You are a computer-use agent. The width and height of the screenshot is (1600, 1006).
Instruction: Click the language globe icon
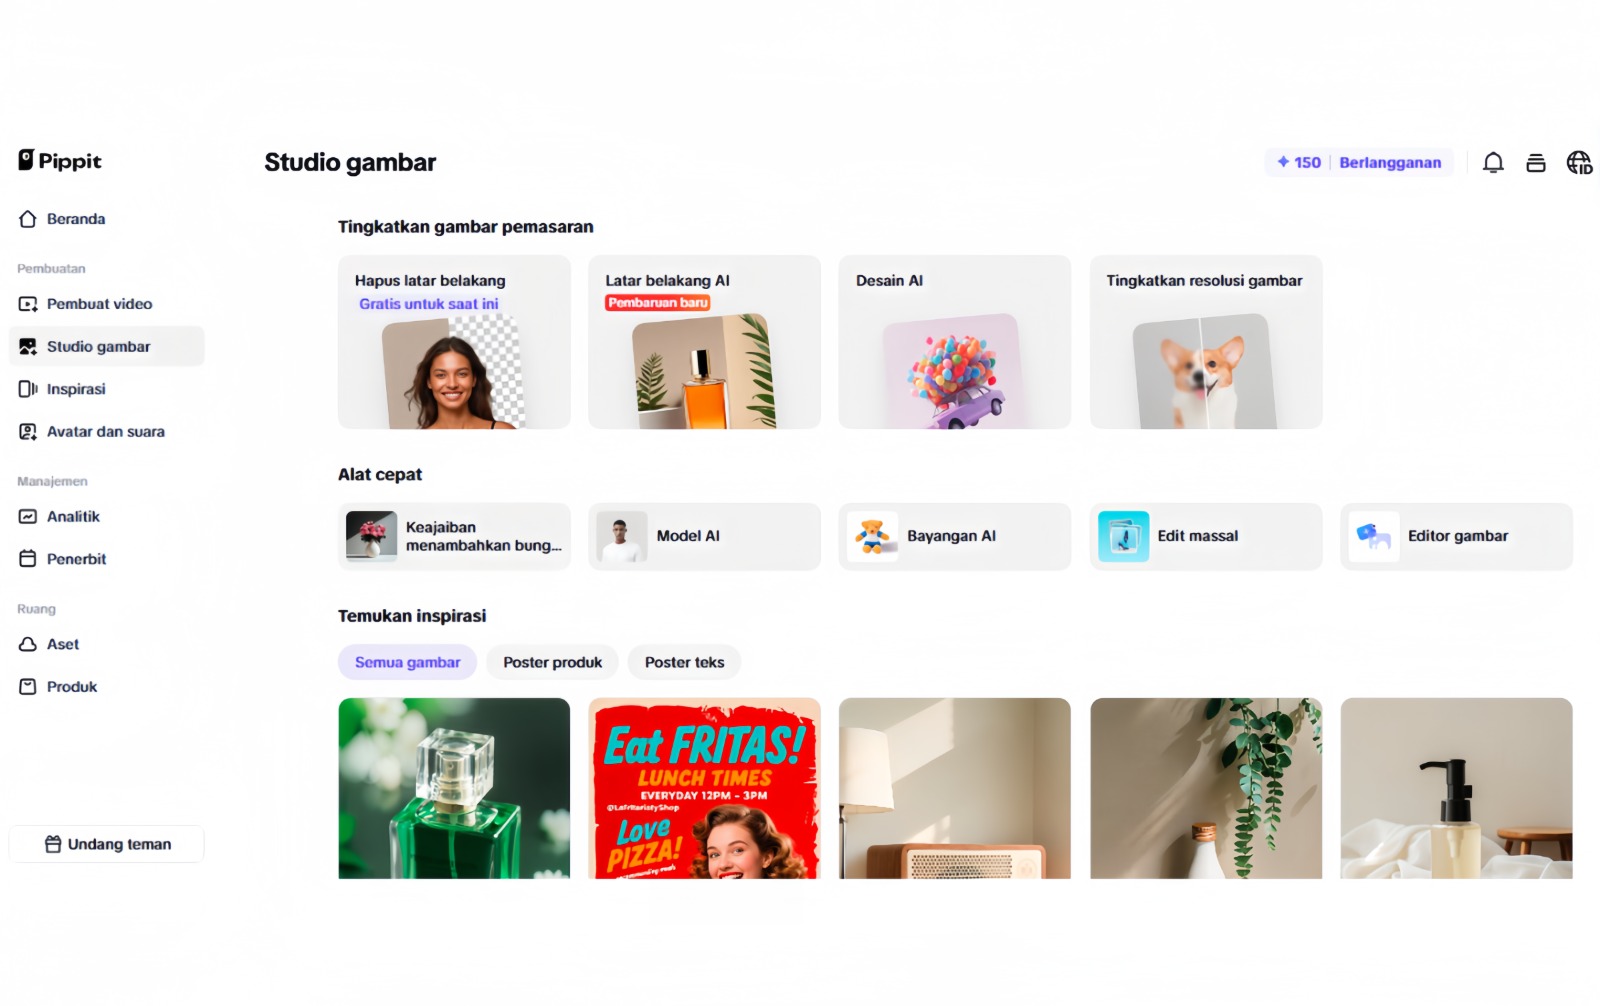[x=1579, y=162]
